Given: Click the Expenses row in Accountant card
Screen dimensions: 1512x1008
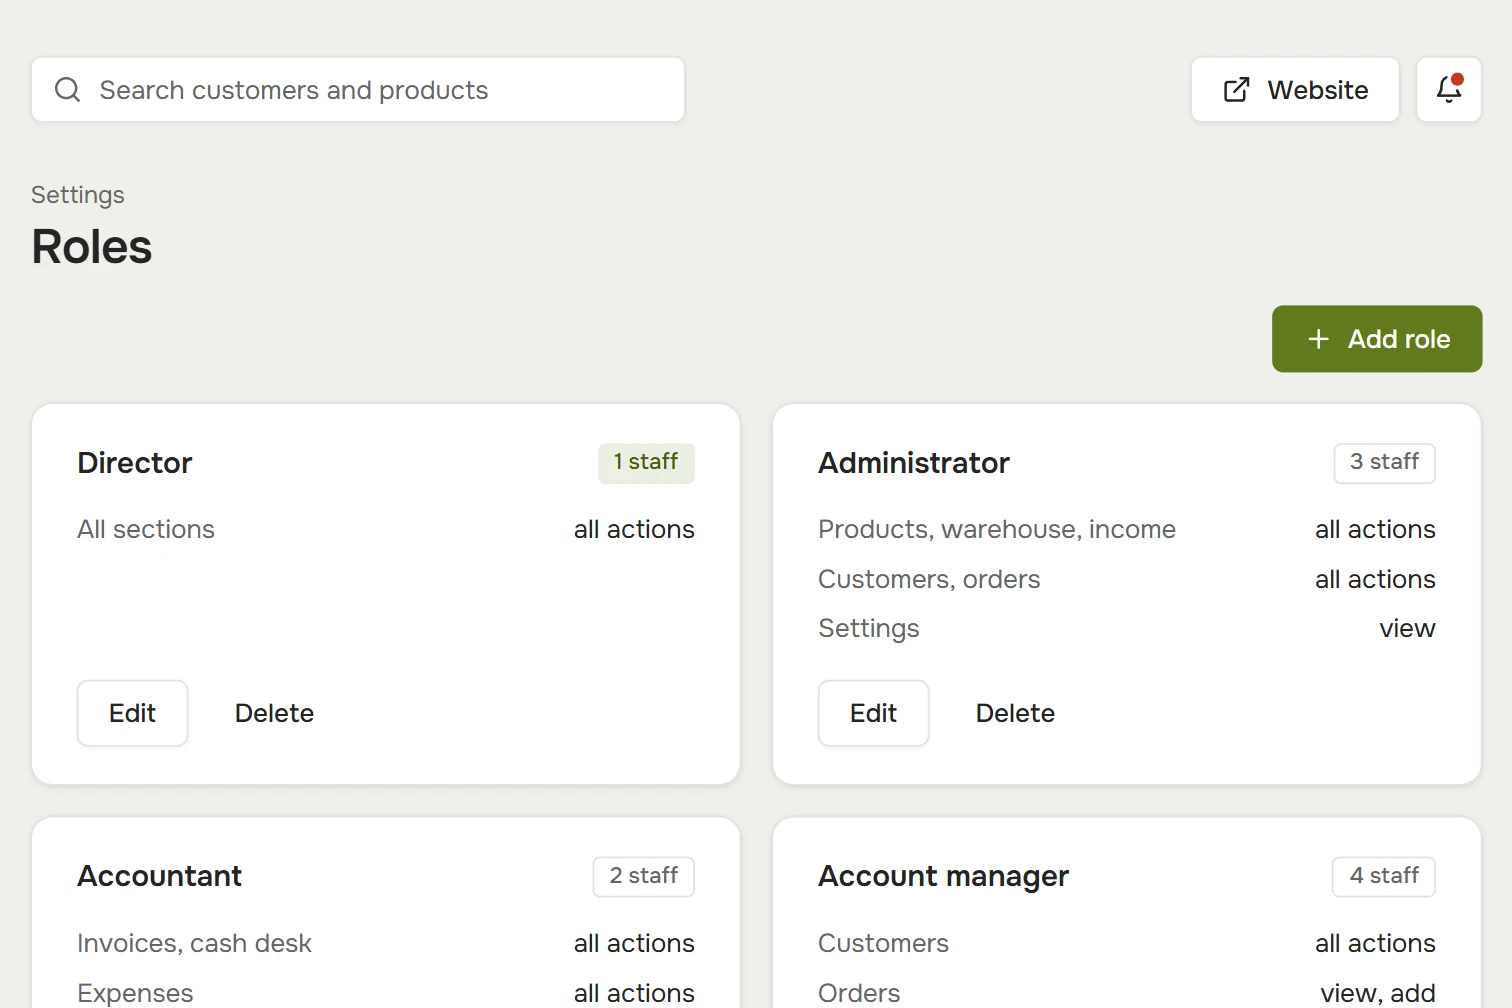Looking at the screenshot, I should (x=386, y=993).
